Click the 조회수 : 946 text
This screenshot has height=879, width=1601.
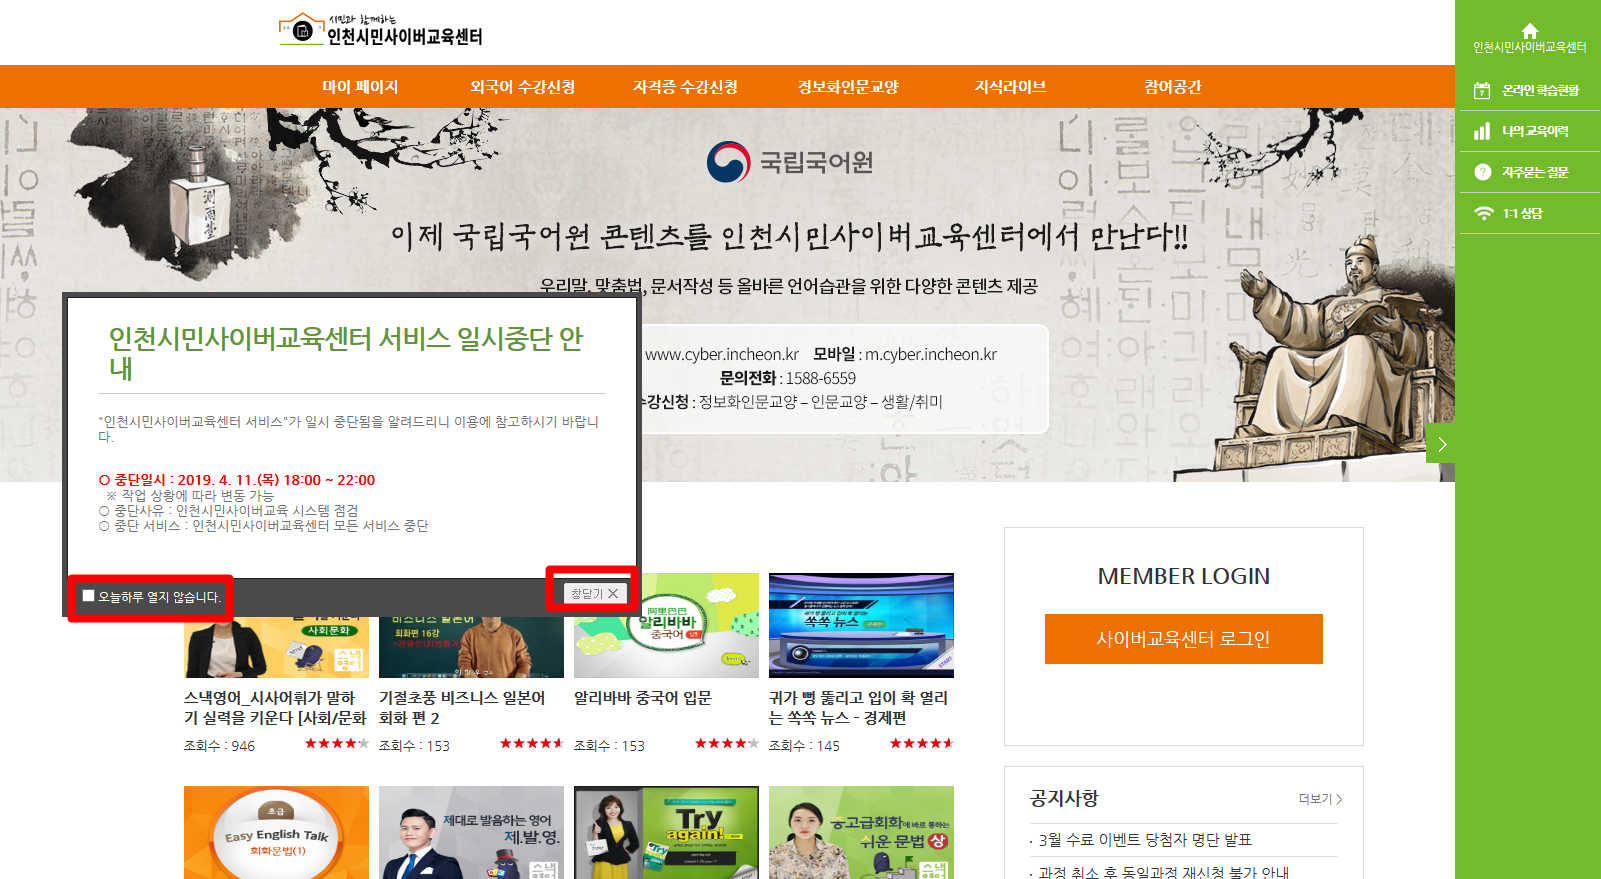219,746
